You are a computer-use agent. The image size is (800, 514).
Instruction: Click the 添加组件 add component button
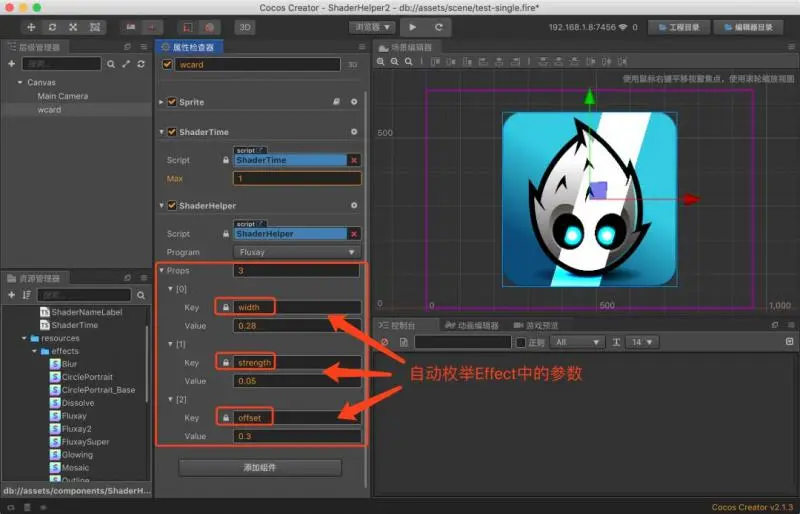pyautogui.click(x=260, y=468)
